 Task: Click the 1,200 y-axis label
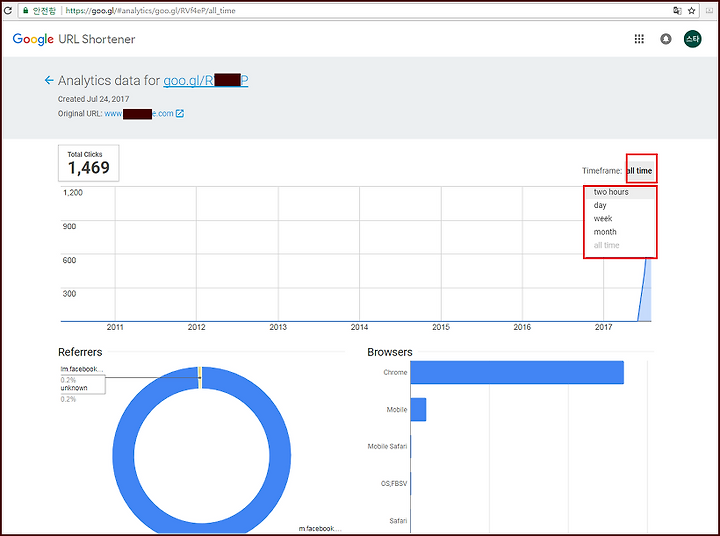73,192
